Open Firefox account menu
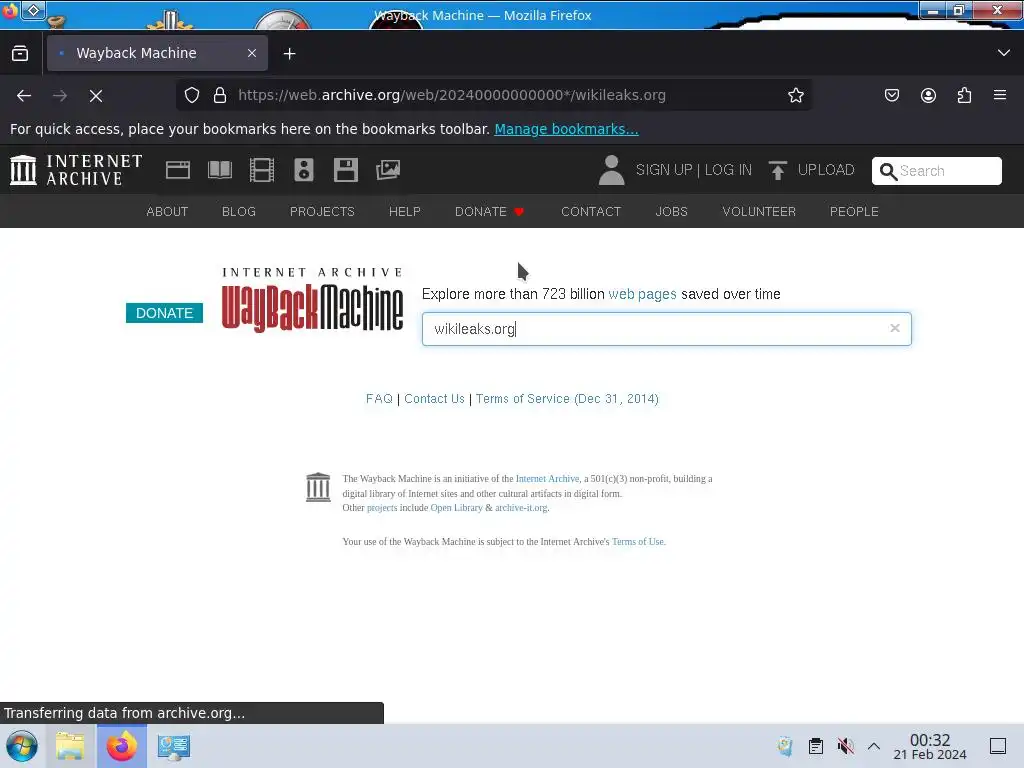This screenshot has width=1024, height=768. click(928, 95)
